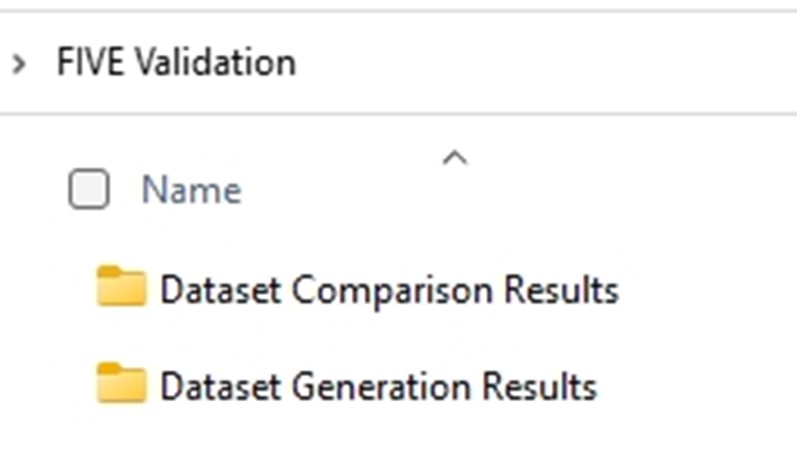Screen dimensions: 797x459
Task: Click the word Comparison in the first folder's name
Action: pyautogui.click(x=392, y=291)
